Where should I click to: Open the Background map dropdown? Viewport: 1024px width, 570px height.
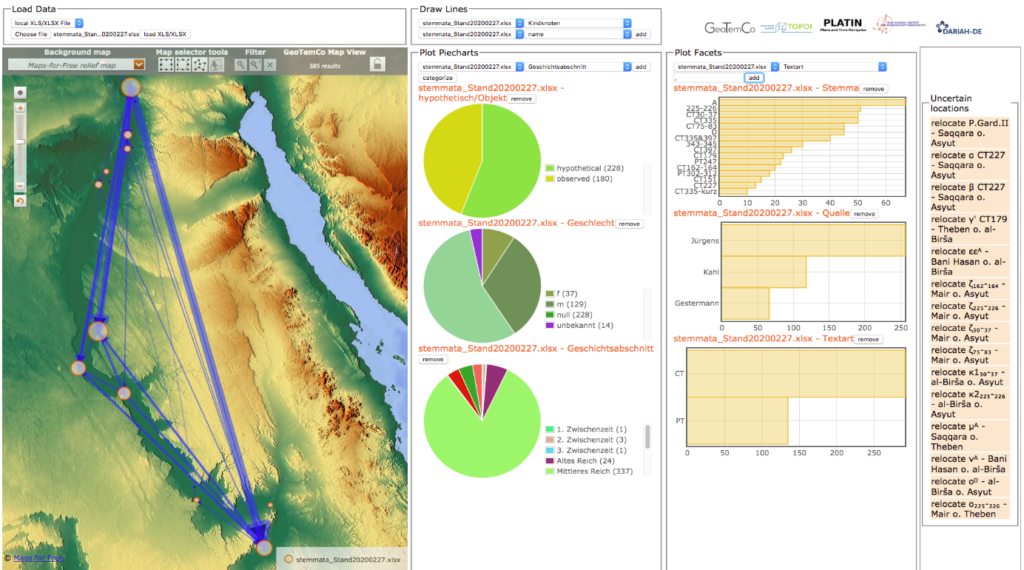tap(76, 65)
